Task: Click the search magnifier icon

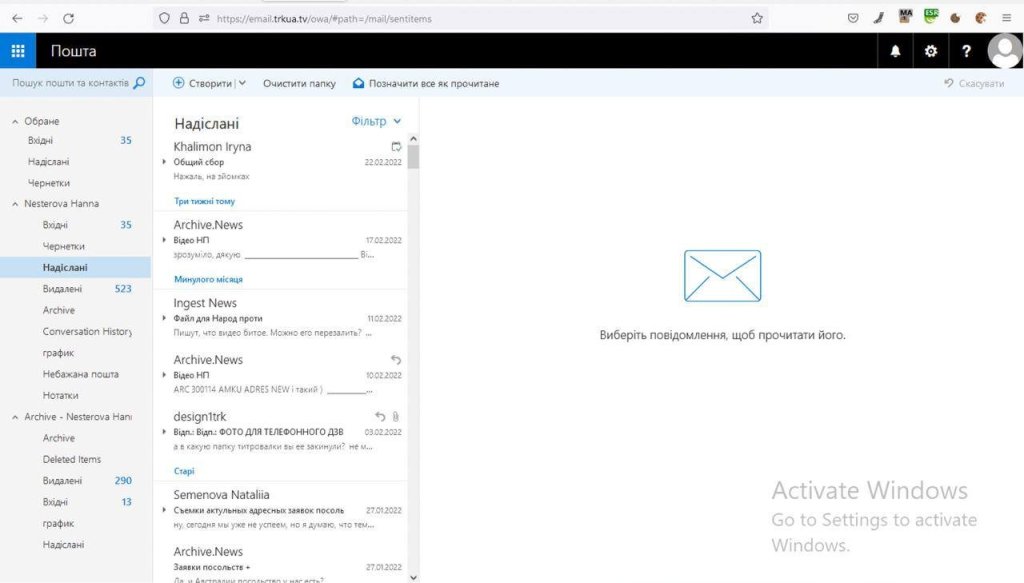Action: click(139, 83)
